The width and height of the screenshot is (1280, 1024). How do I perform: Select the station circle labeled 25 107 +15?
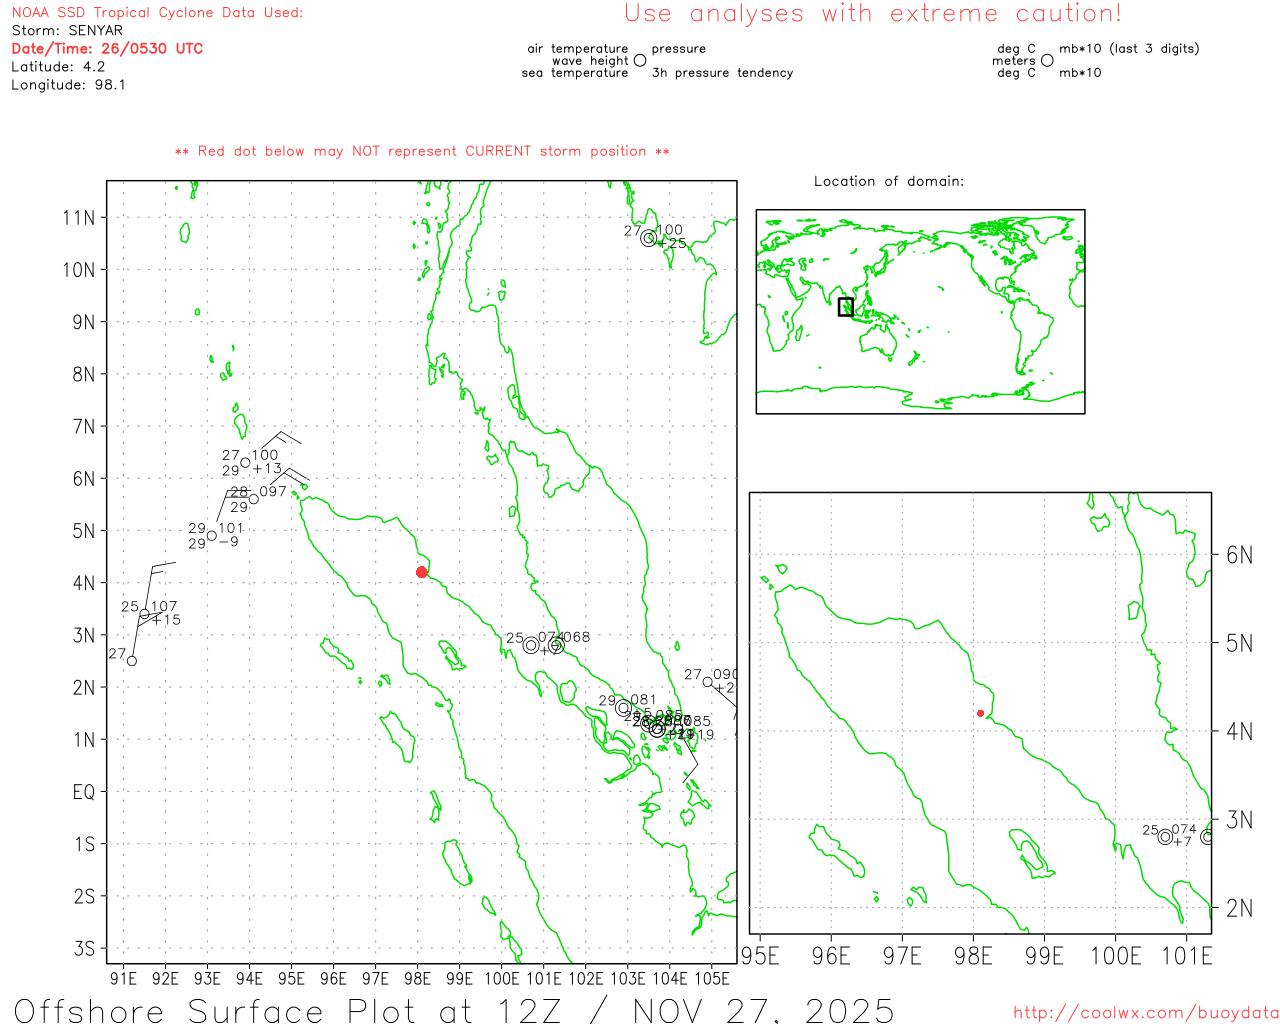pyautogui.click(x=144, y=614)
